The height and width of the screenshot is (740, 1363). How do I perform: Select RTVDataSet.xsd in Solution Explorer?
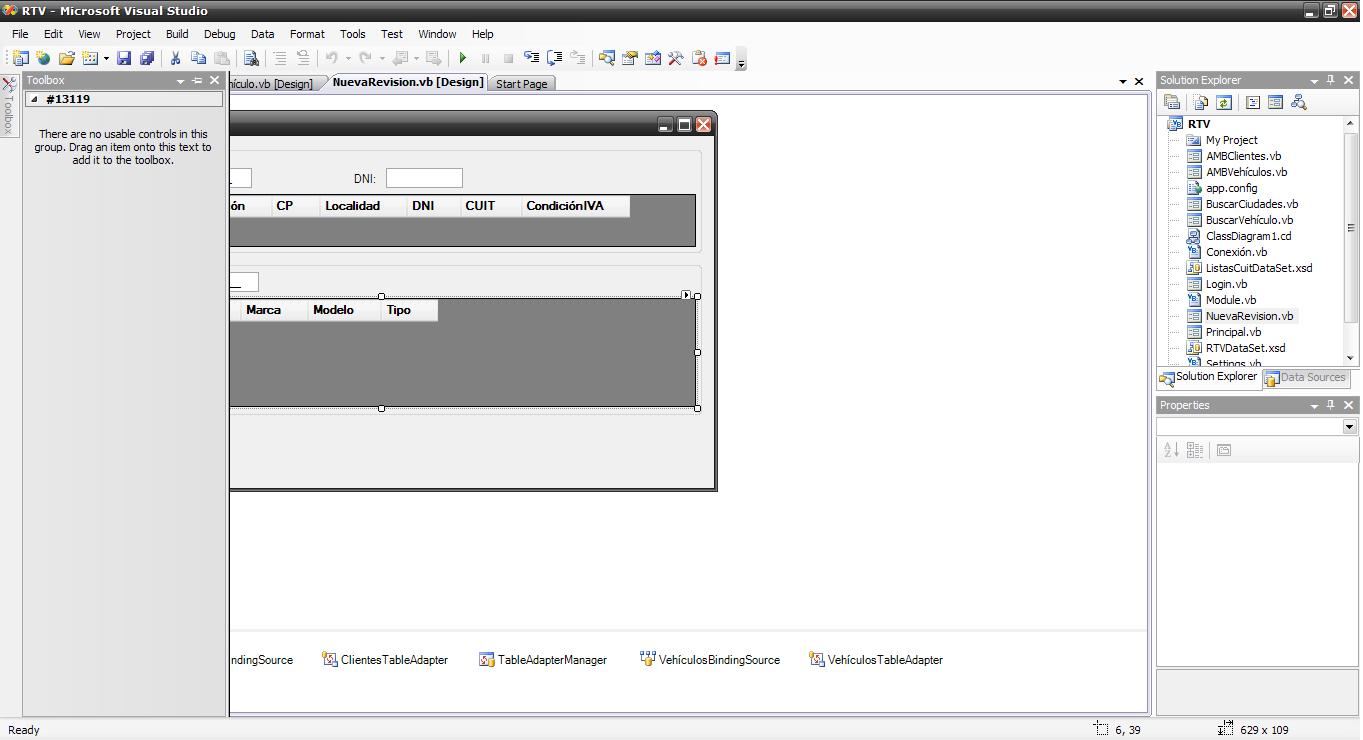[1245, 348]
